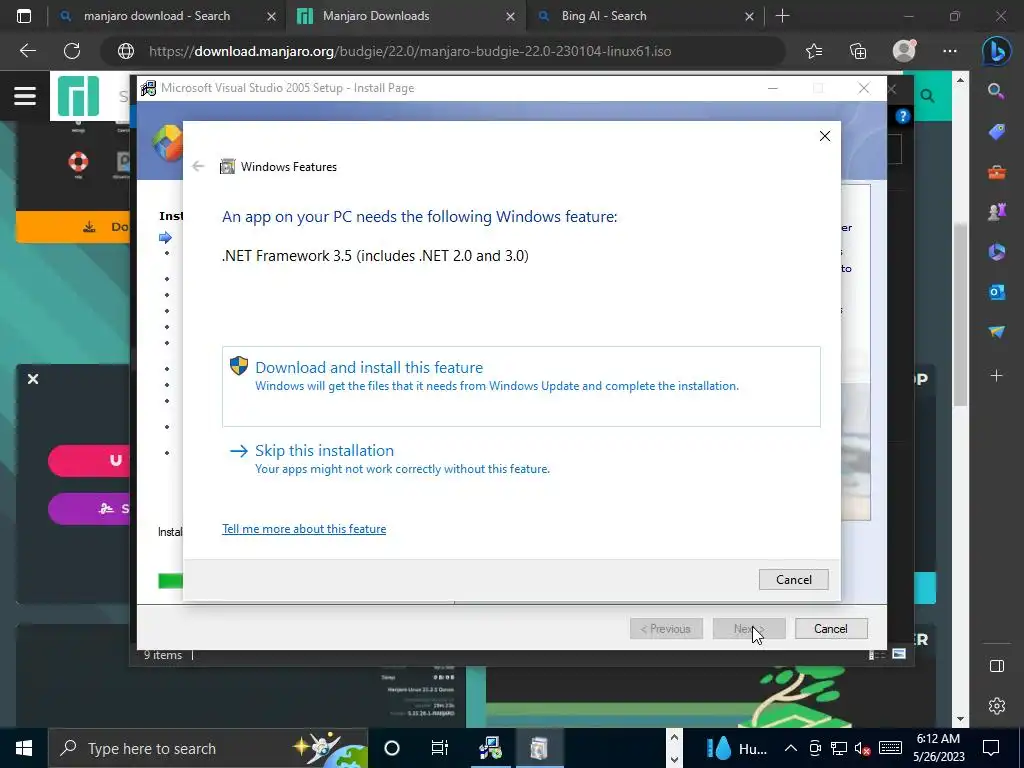Open Bing chat sidebar button
The image size is (1024, 768).
[x=997, y=51]
